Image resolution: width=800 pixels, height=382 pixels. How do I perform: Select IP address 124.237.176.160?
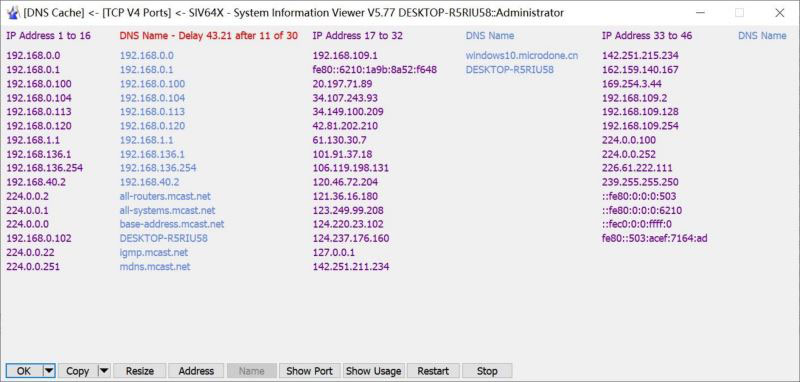tap(351, 238)
